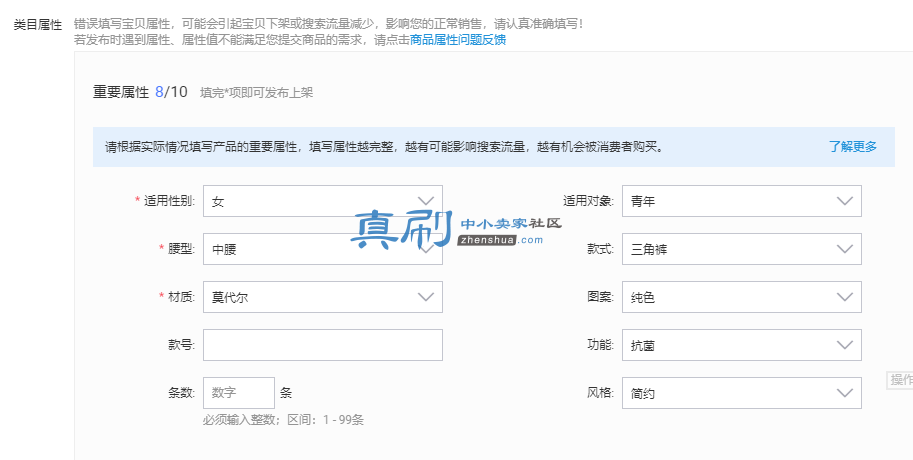This screenshot has width=913, height=460.
Task: Open the 图案 dropdown showing 纯色
Action: click(741, 297)
